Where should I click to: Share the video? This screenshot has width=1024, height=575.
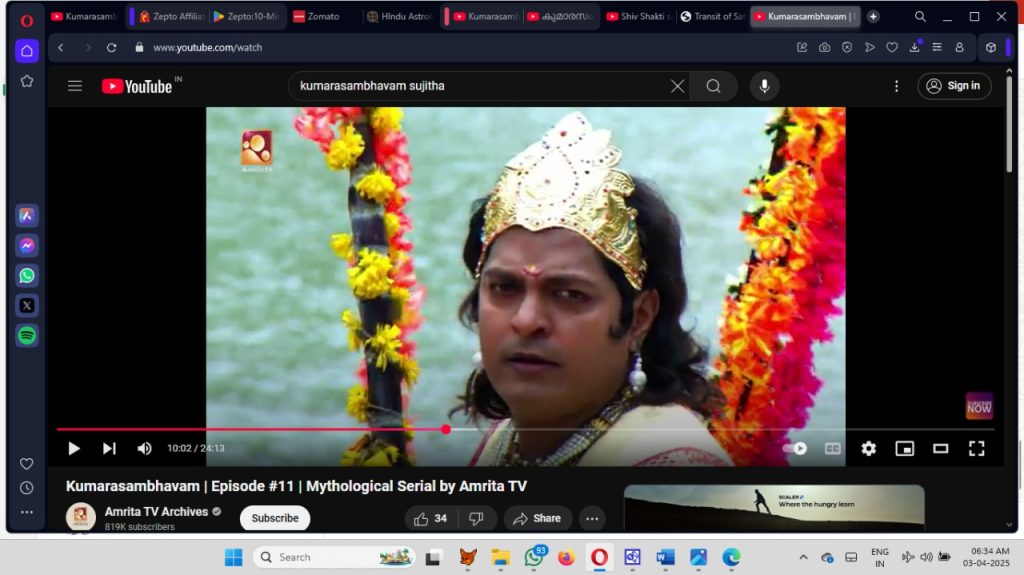(x=537, y=518)
